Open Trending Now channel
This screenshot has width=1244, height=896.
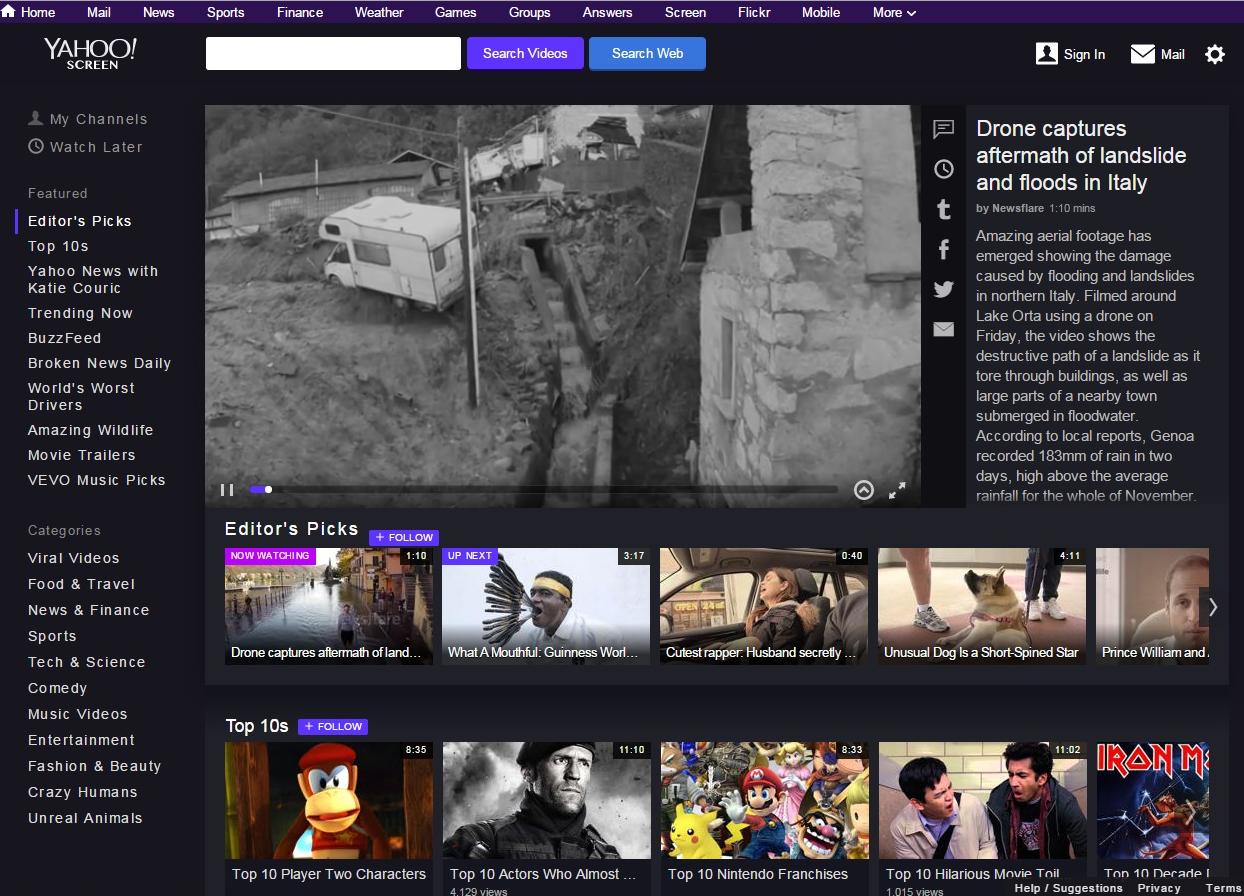point(80,313)
